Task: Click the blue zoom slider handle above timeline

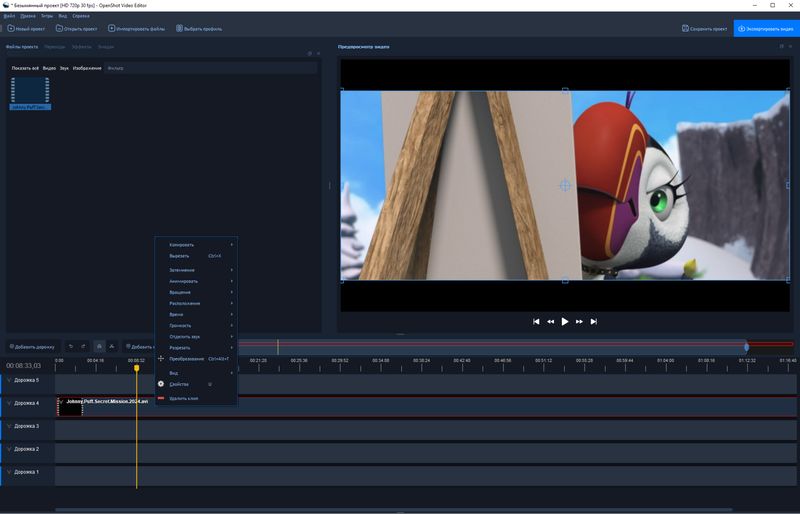Action: (746, 347)
